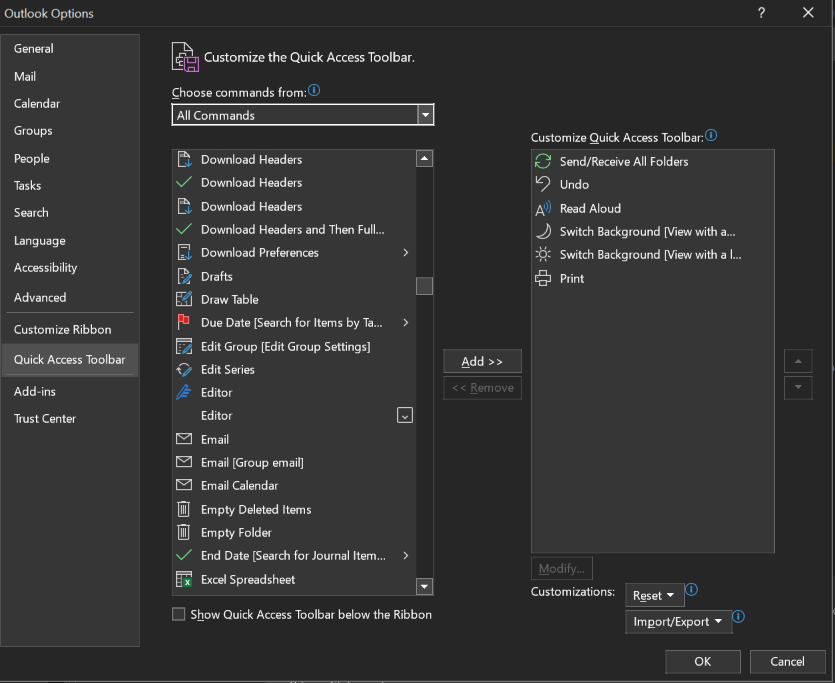Image resolution: width=835 pixels, height=683 pixels.
Task: Expand the Due Date submenu arrow
Action: 406,322
